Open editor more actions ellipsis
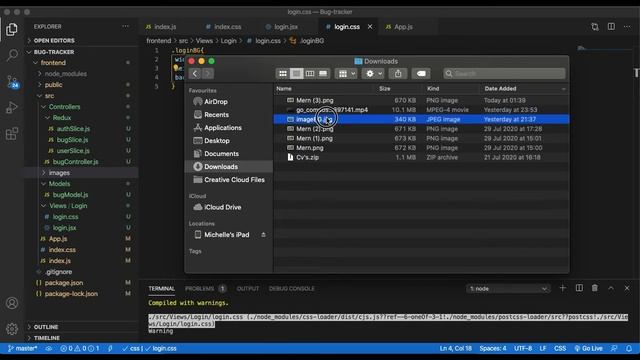 click(627, 27)
